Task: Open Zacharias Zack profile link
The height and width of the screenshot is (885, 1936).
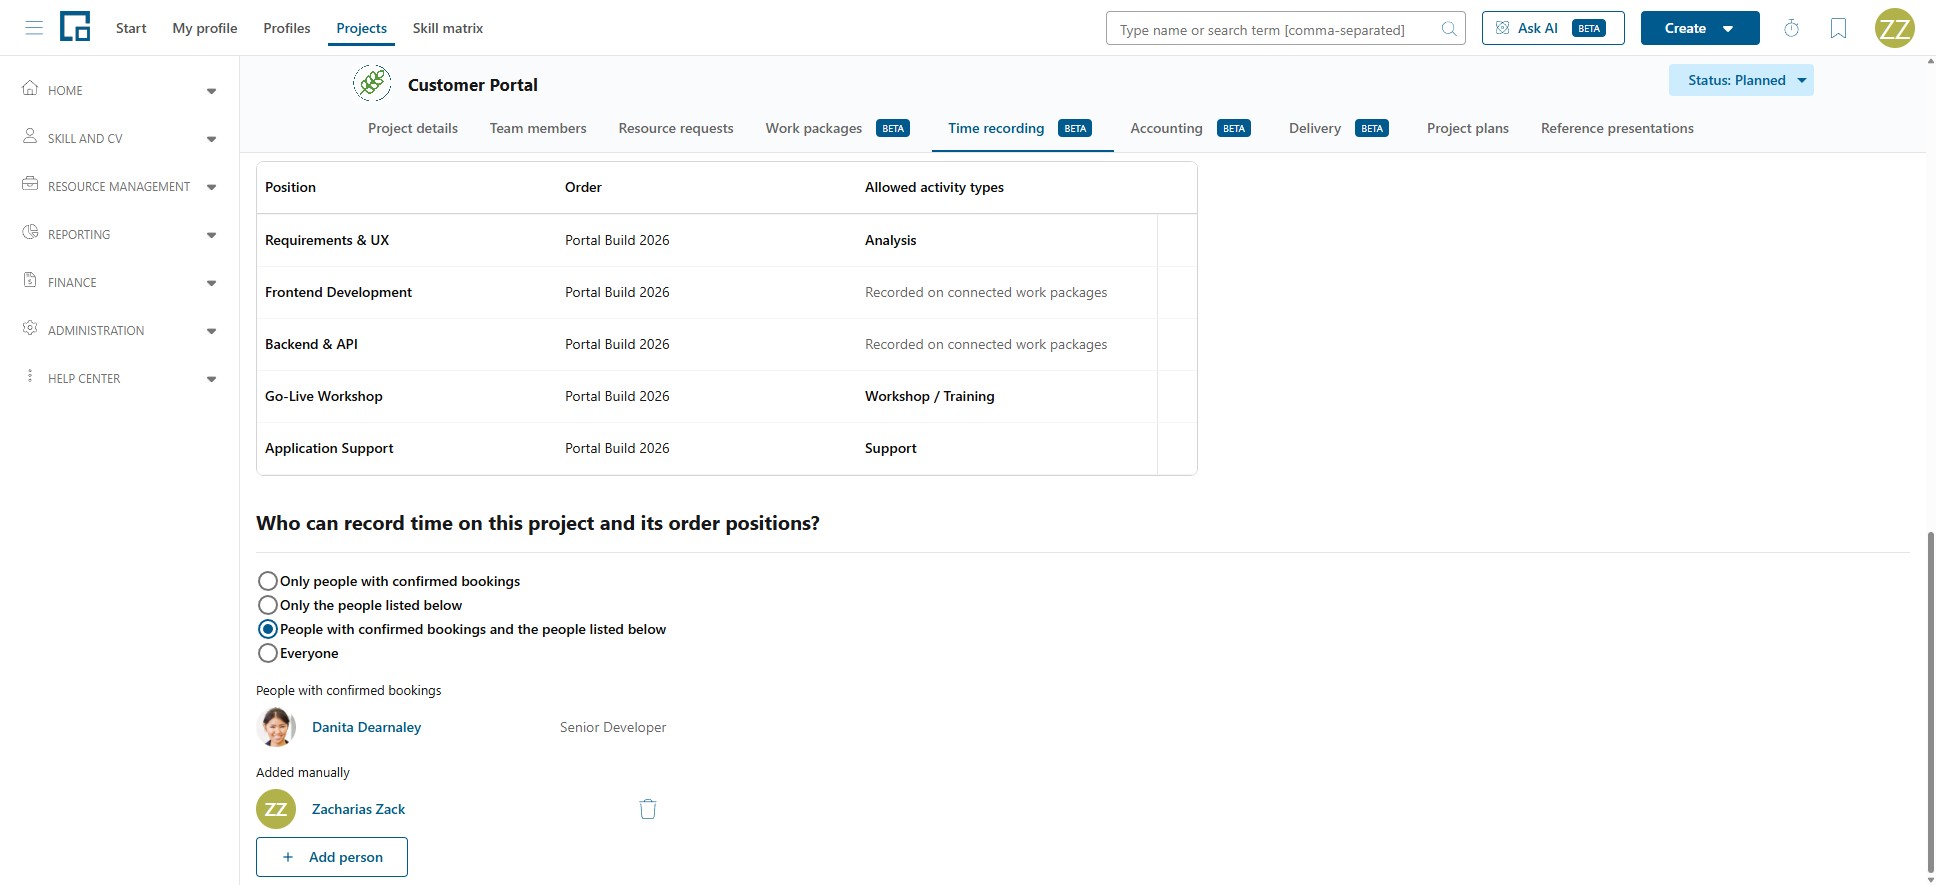Action: (x=358, y=809)
